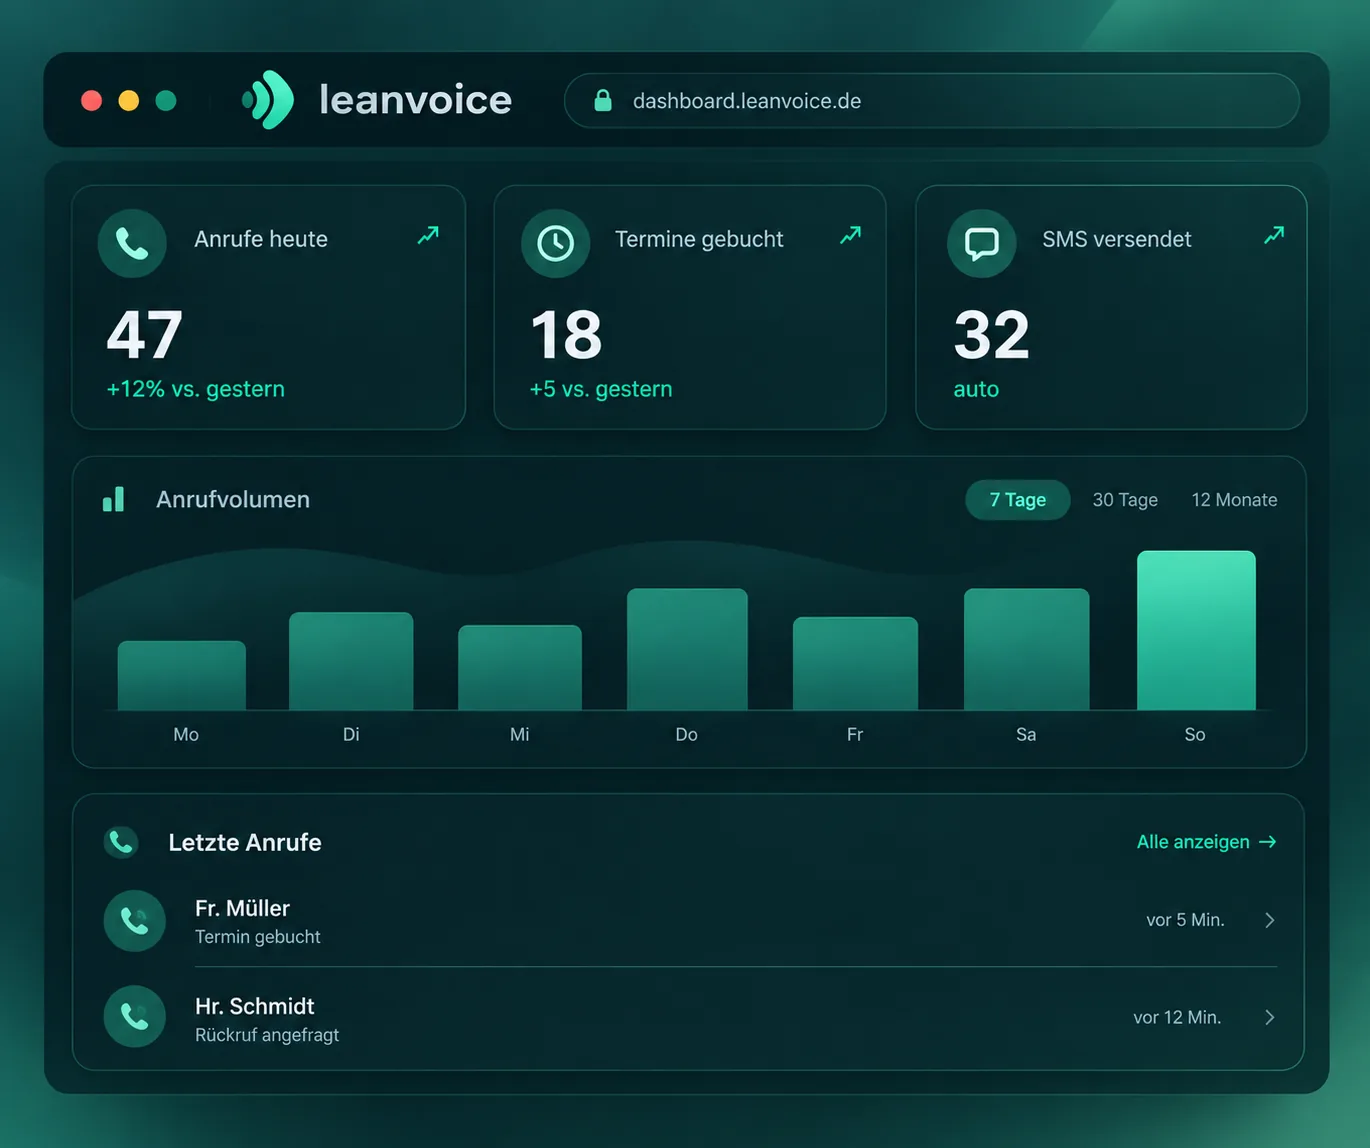Click trend arrow on Termine gebucht card
The image size is (1370, 1148).
[x=850, y=235]
